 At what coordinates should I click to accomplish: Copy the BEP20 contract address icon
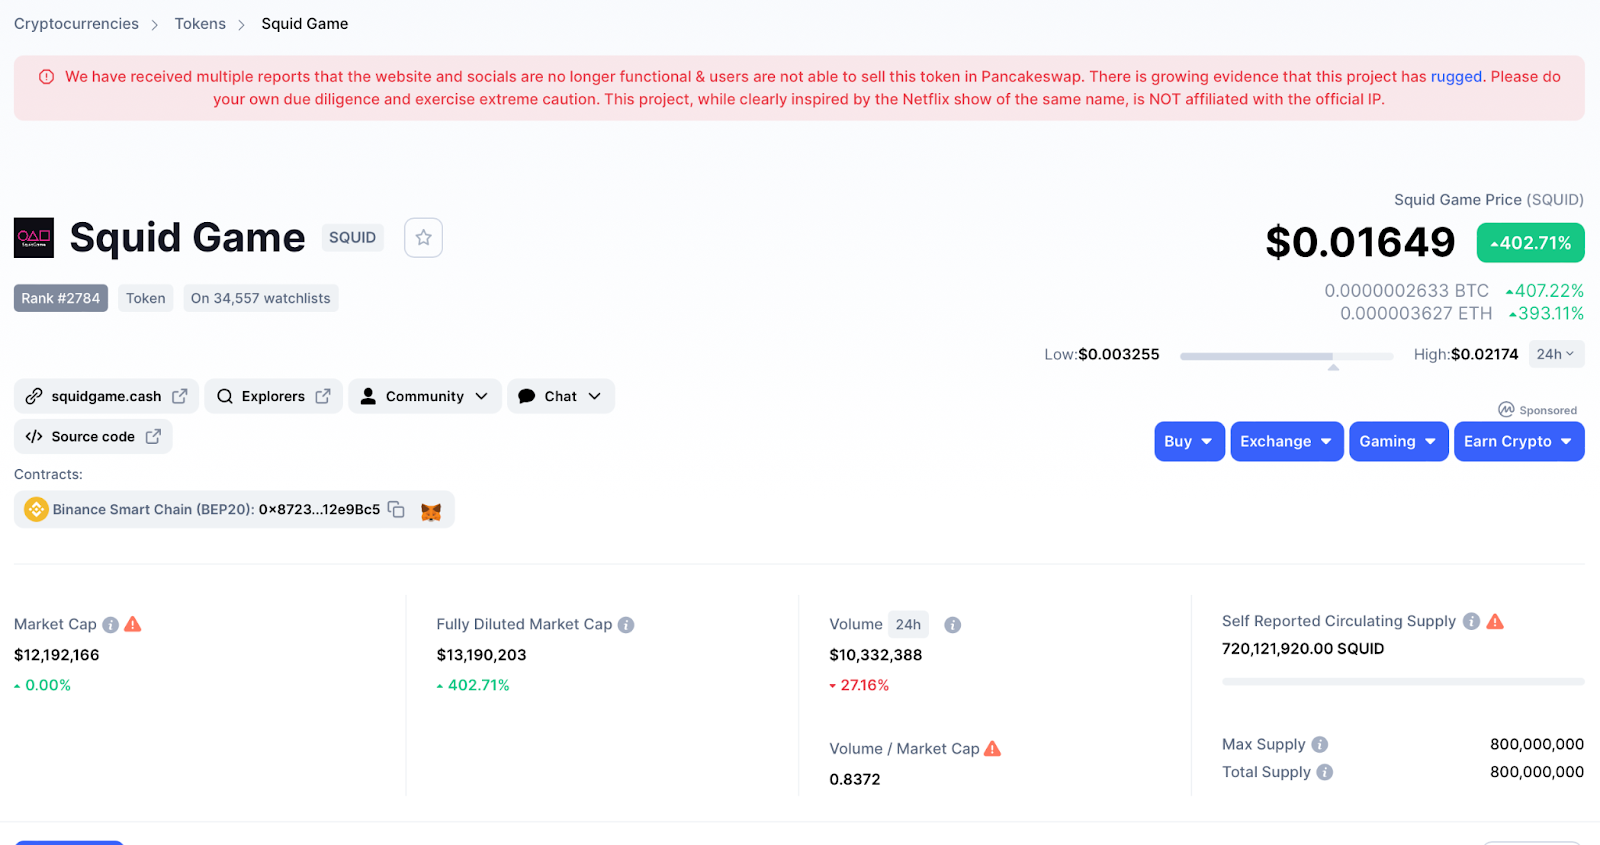(x=396, y=509)
